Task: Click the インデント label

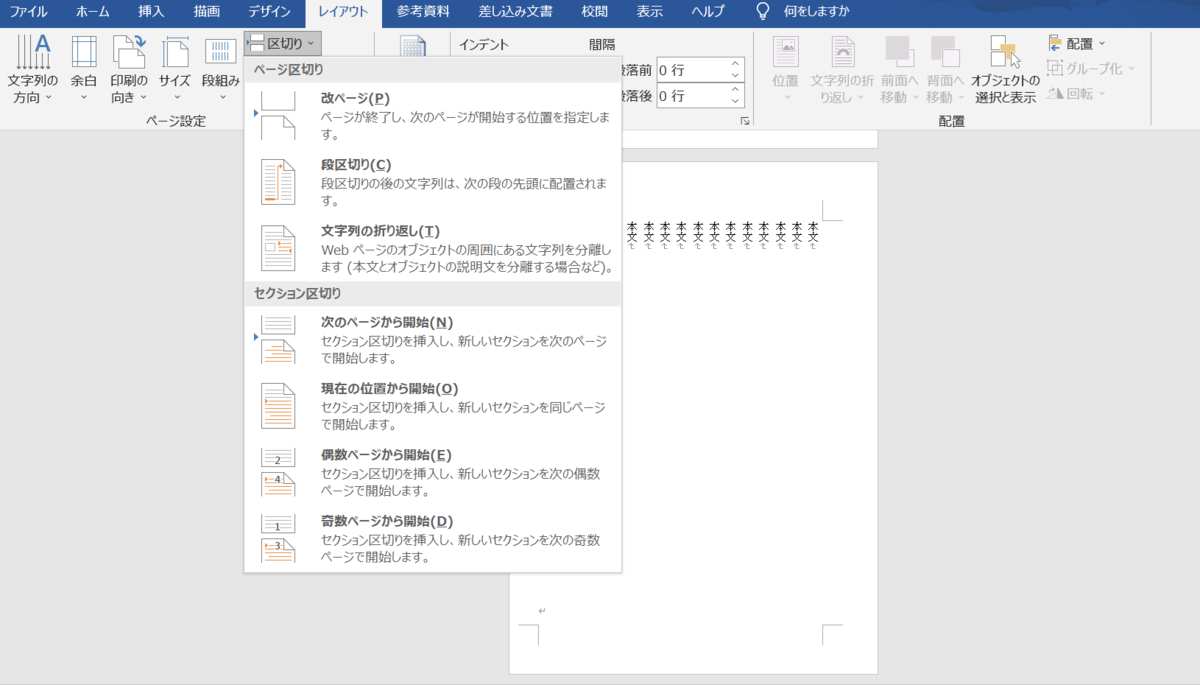Action: [484, 45]
